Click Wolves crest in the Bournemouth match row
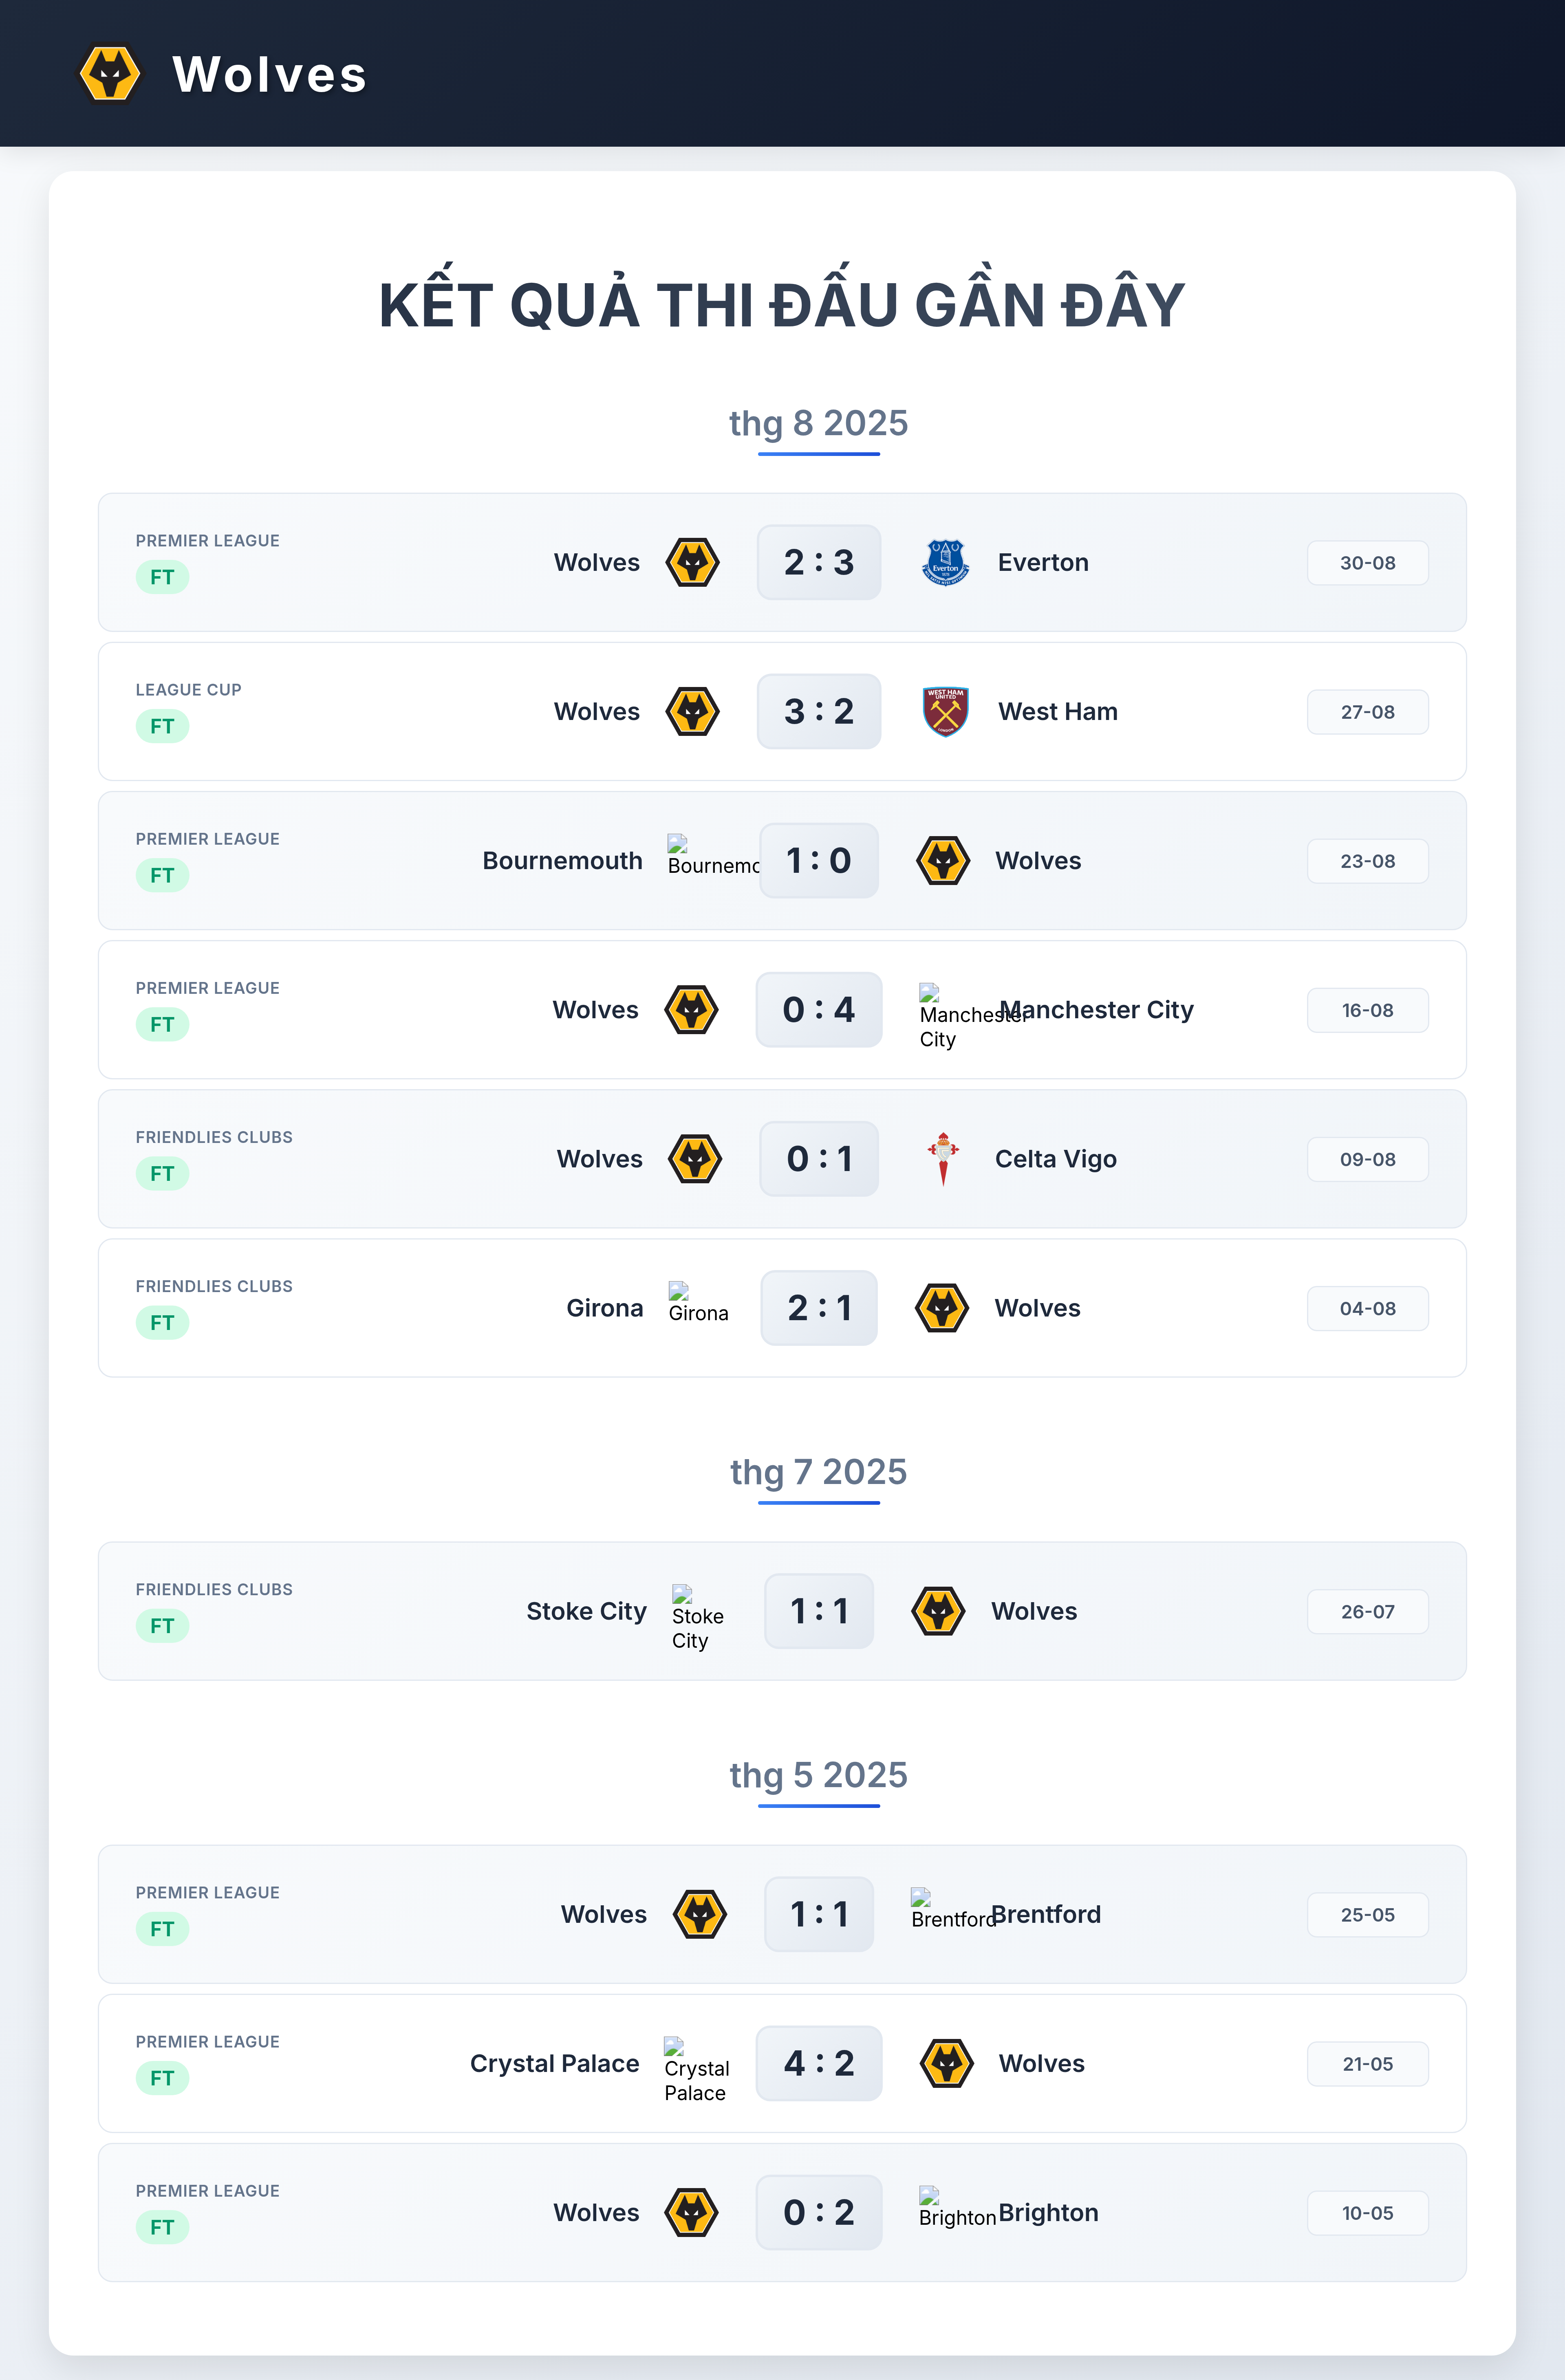Image resolution: width=1565 pixels, height=2380 pixels. (x=943, y=860)
